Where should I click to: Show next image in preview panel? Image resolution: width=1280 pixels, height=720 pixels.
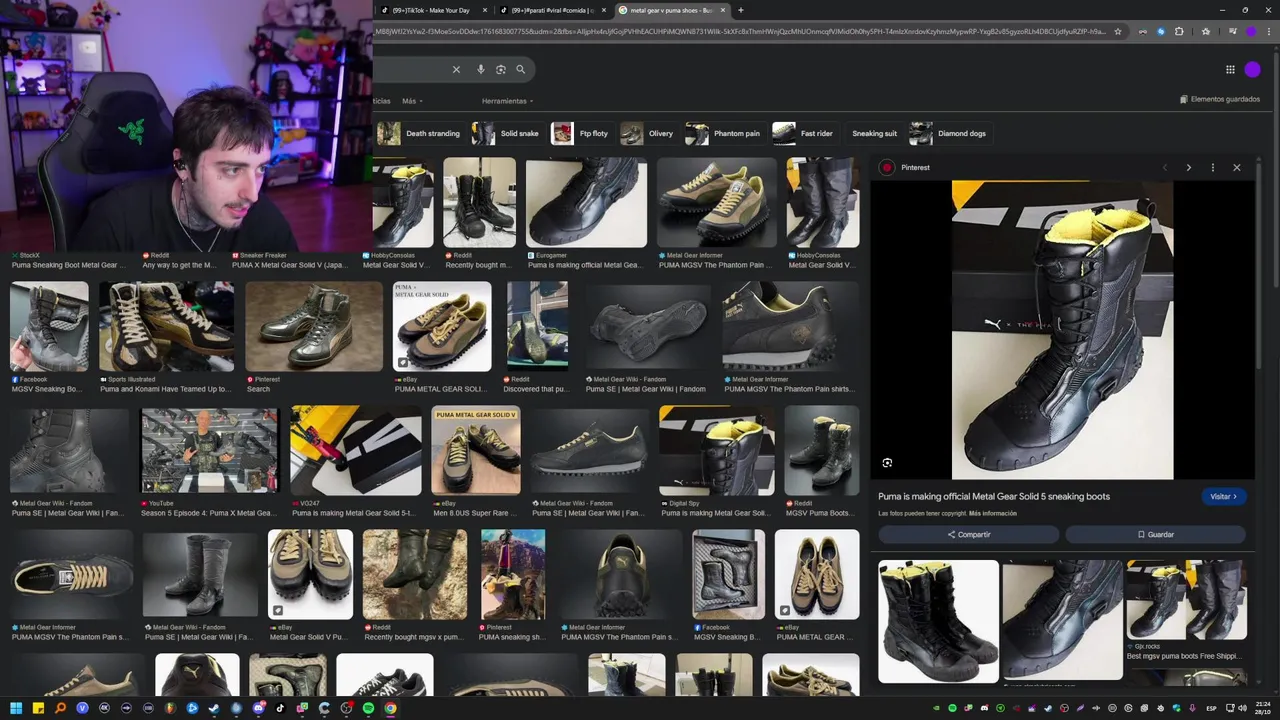coord(1188,167)
